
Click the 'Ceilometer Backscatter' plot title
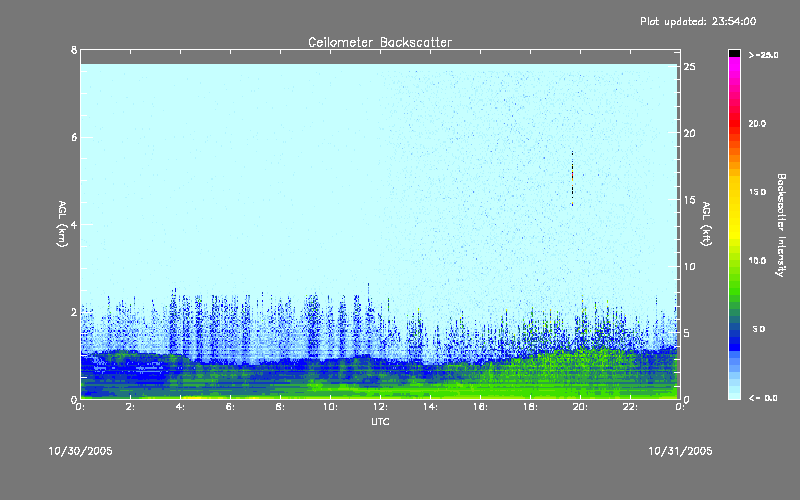click(380, 42)
